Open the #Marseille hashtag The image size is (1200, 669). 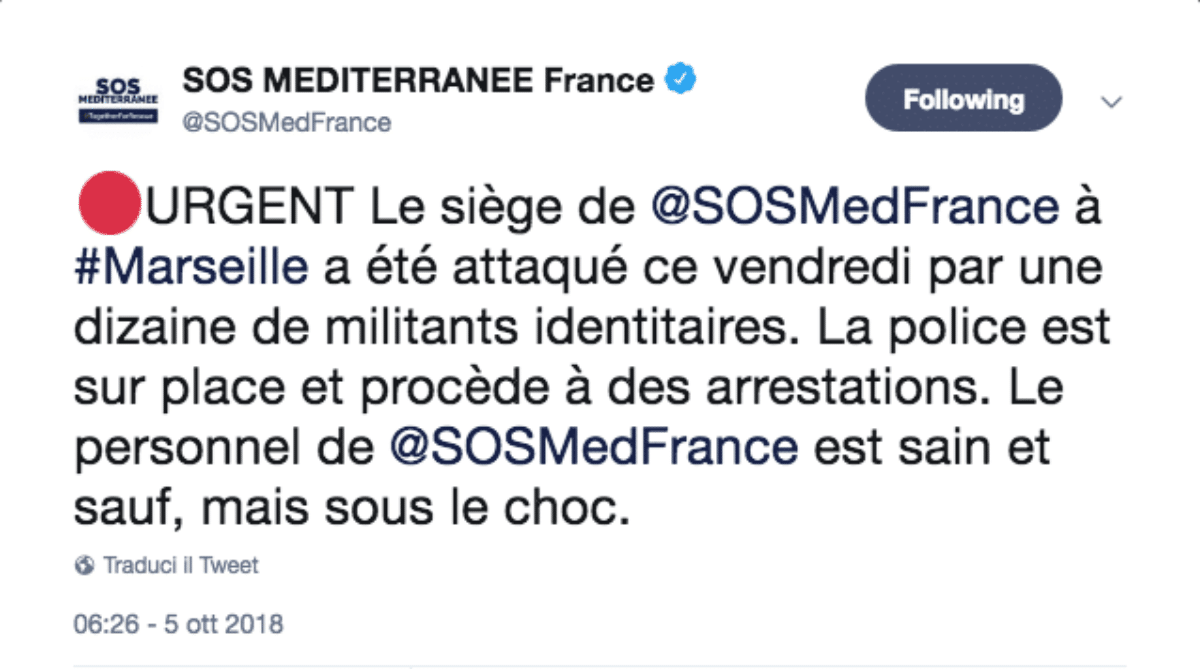(192, 268)
